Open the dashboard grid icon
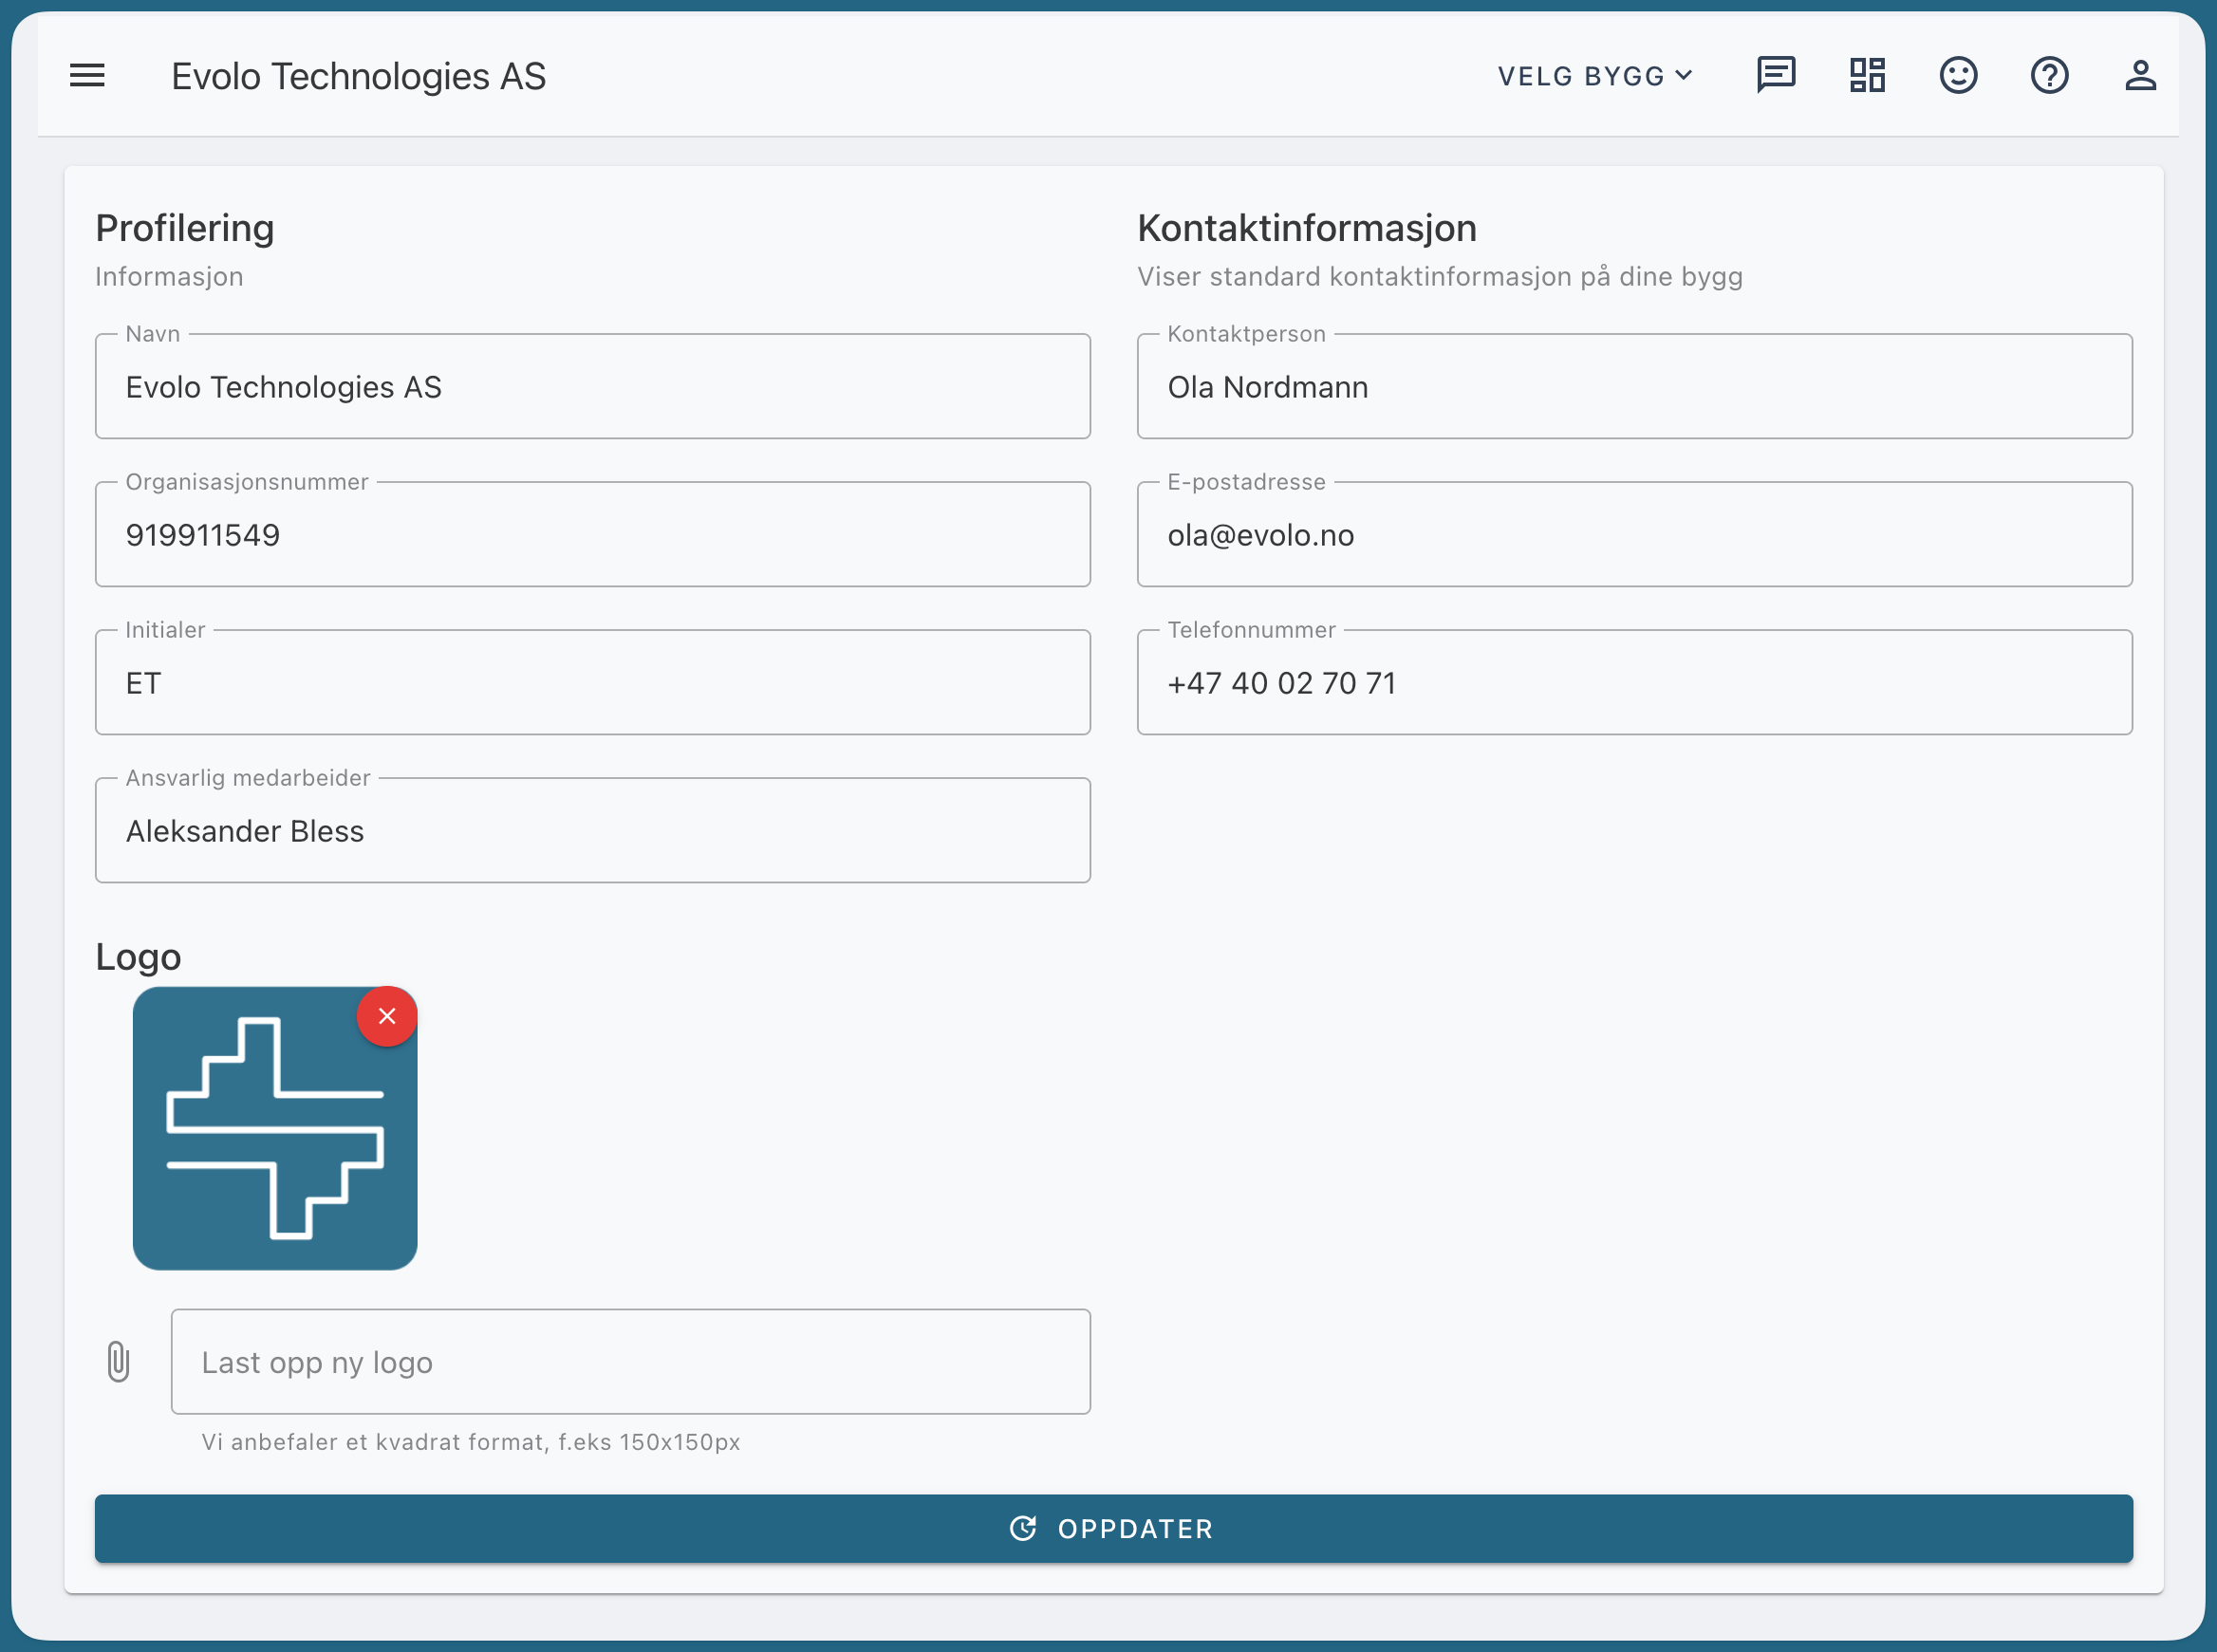The height and width of the screenshot is (1652, 2217). coord(1867,75)
